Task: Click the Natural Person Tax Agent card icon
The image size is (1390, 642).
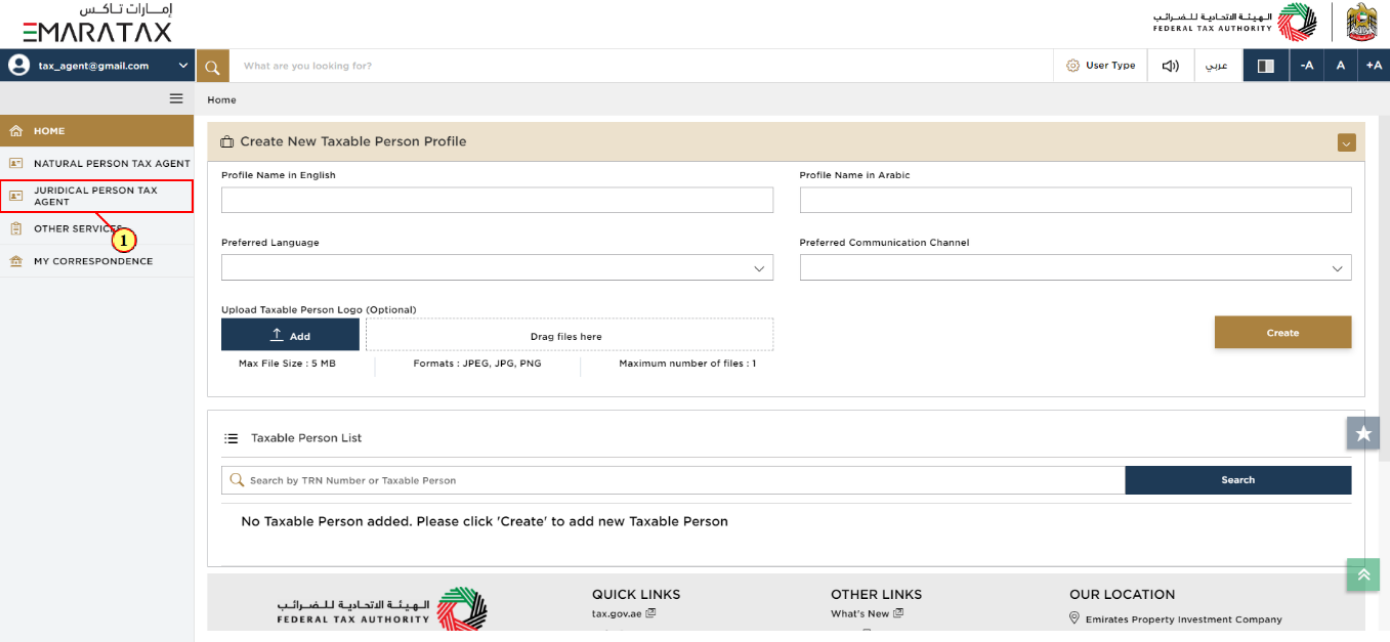Action: tap(15, 163)
